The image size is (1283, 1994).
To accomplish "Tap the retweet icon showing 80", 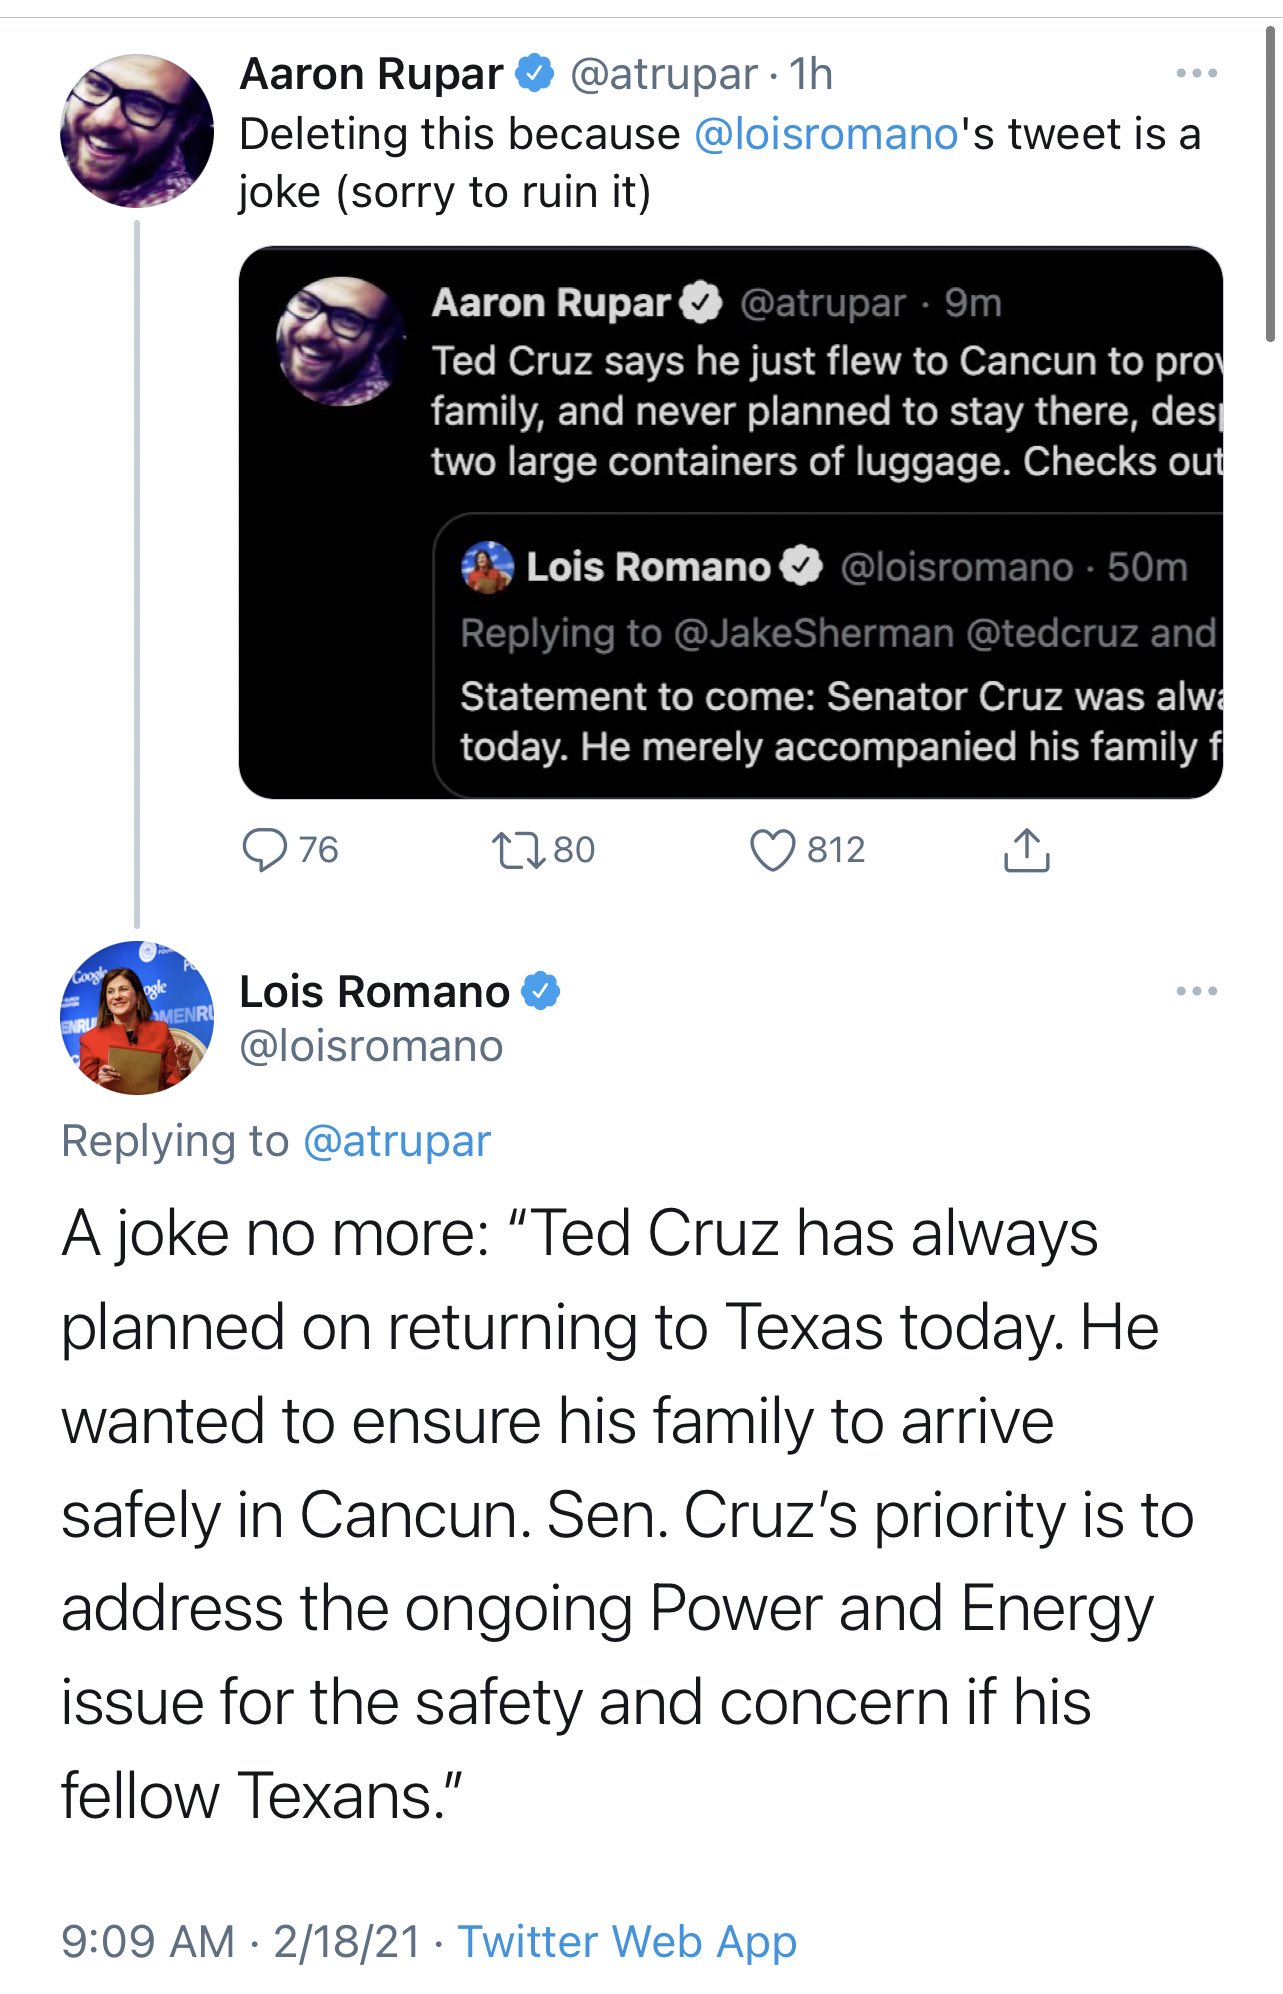I will pyautogui.click(x=518, y=850).
